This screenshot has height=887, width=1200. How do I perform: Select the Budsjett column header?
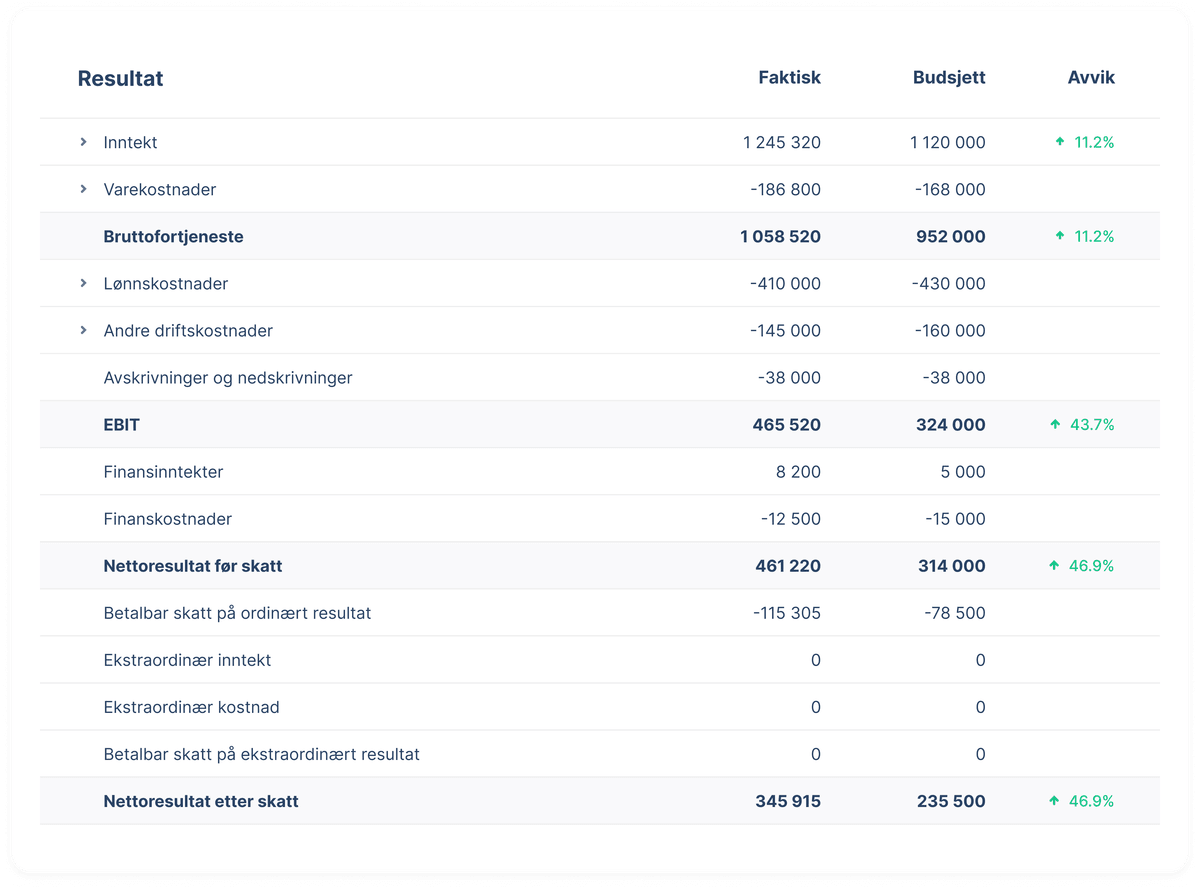click(x=949, y=77)
